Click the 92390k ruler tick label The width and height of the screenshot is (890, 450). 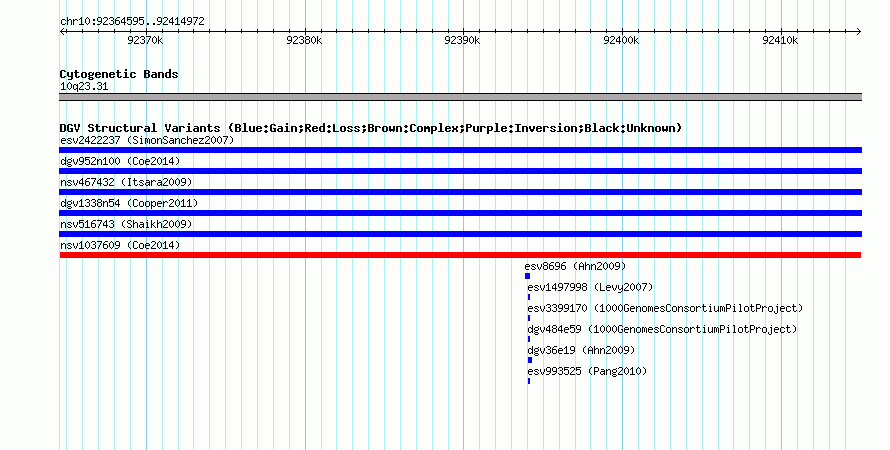pos(462,40)
